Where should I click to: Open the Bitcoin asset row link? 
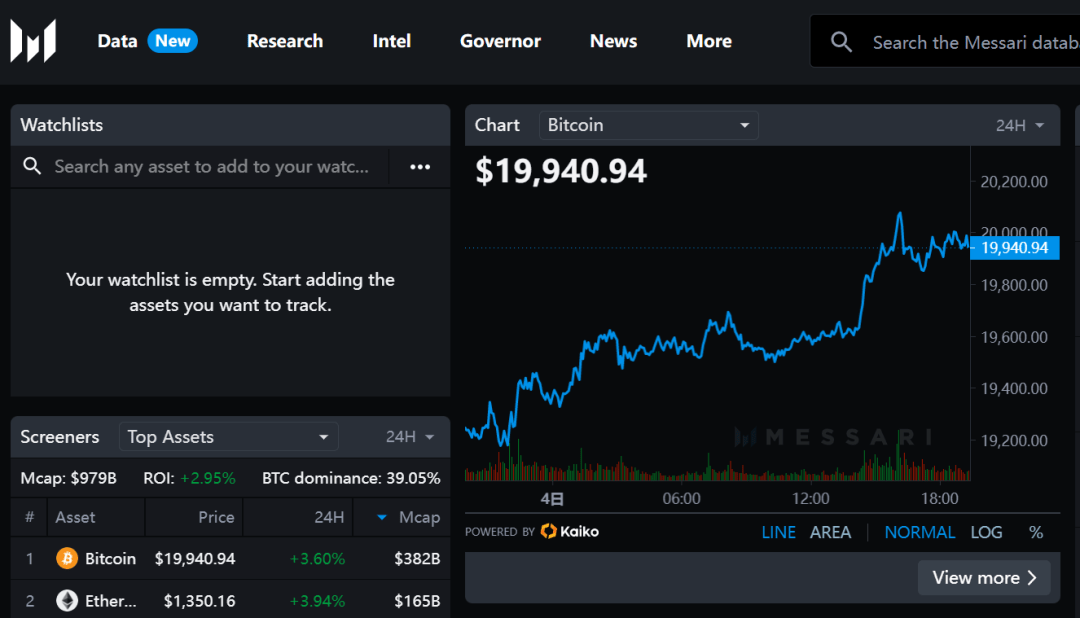110,558
